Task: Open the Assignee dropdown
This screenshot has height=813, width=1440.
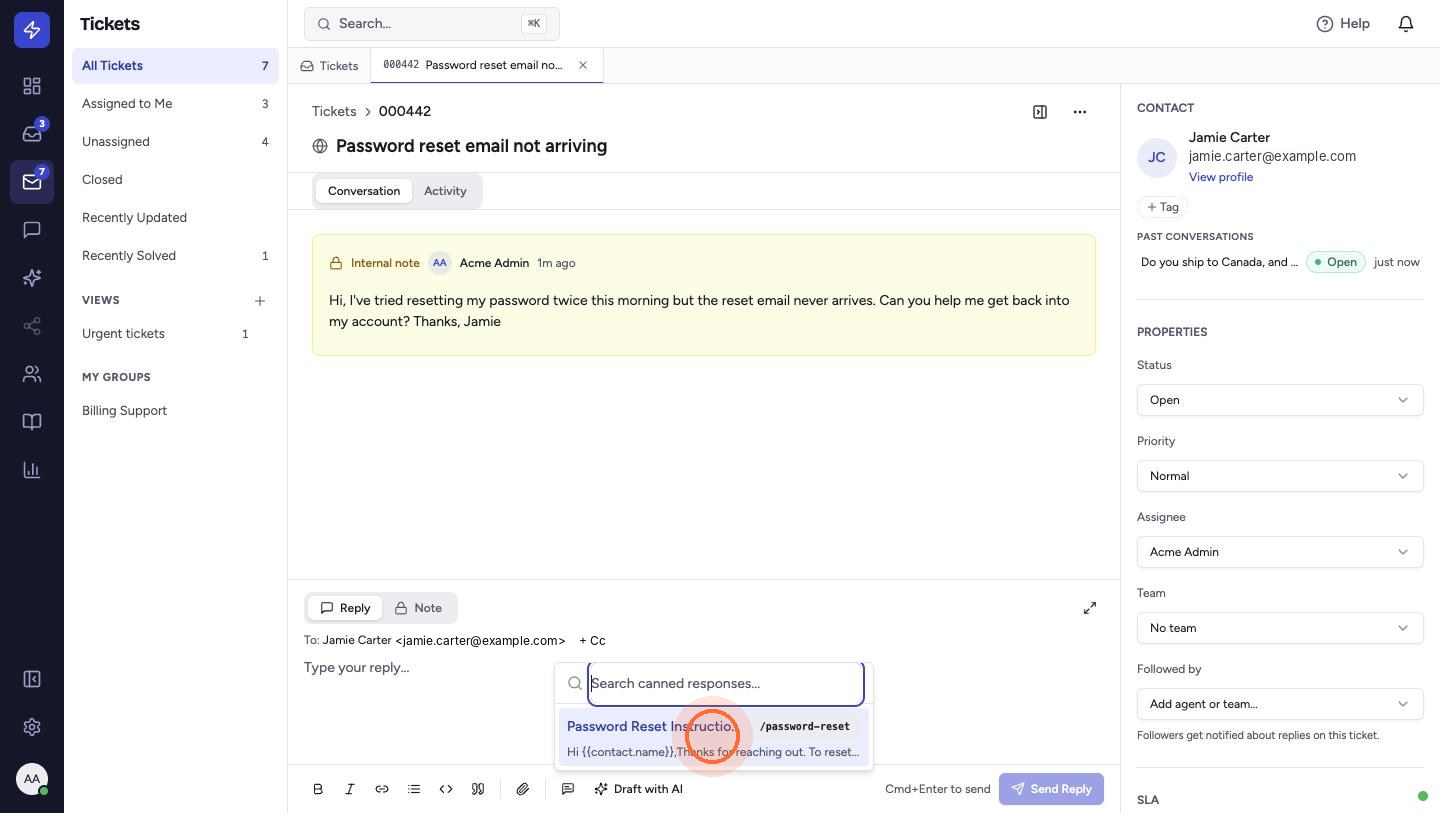Action: tap(1280, 552)
